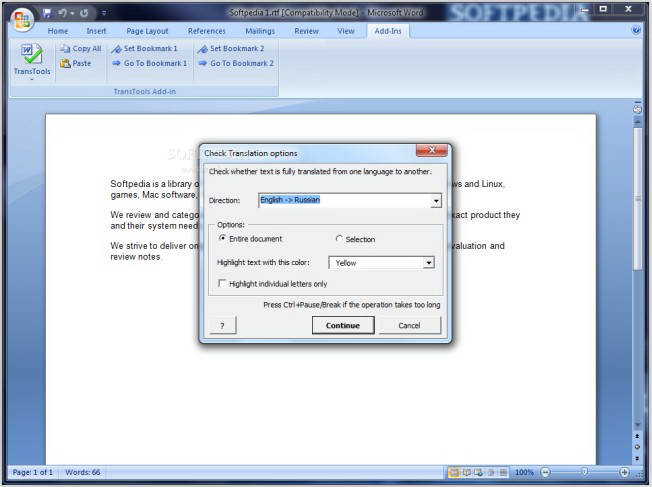652x487 pixels.
Task: Click the ? help button in dialog
Action: click(x=222, y=326)
